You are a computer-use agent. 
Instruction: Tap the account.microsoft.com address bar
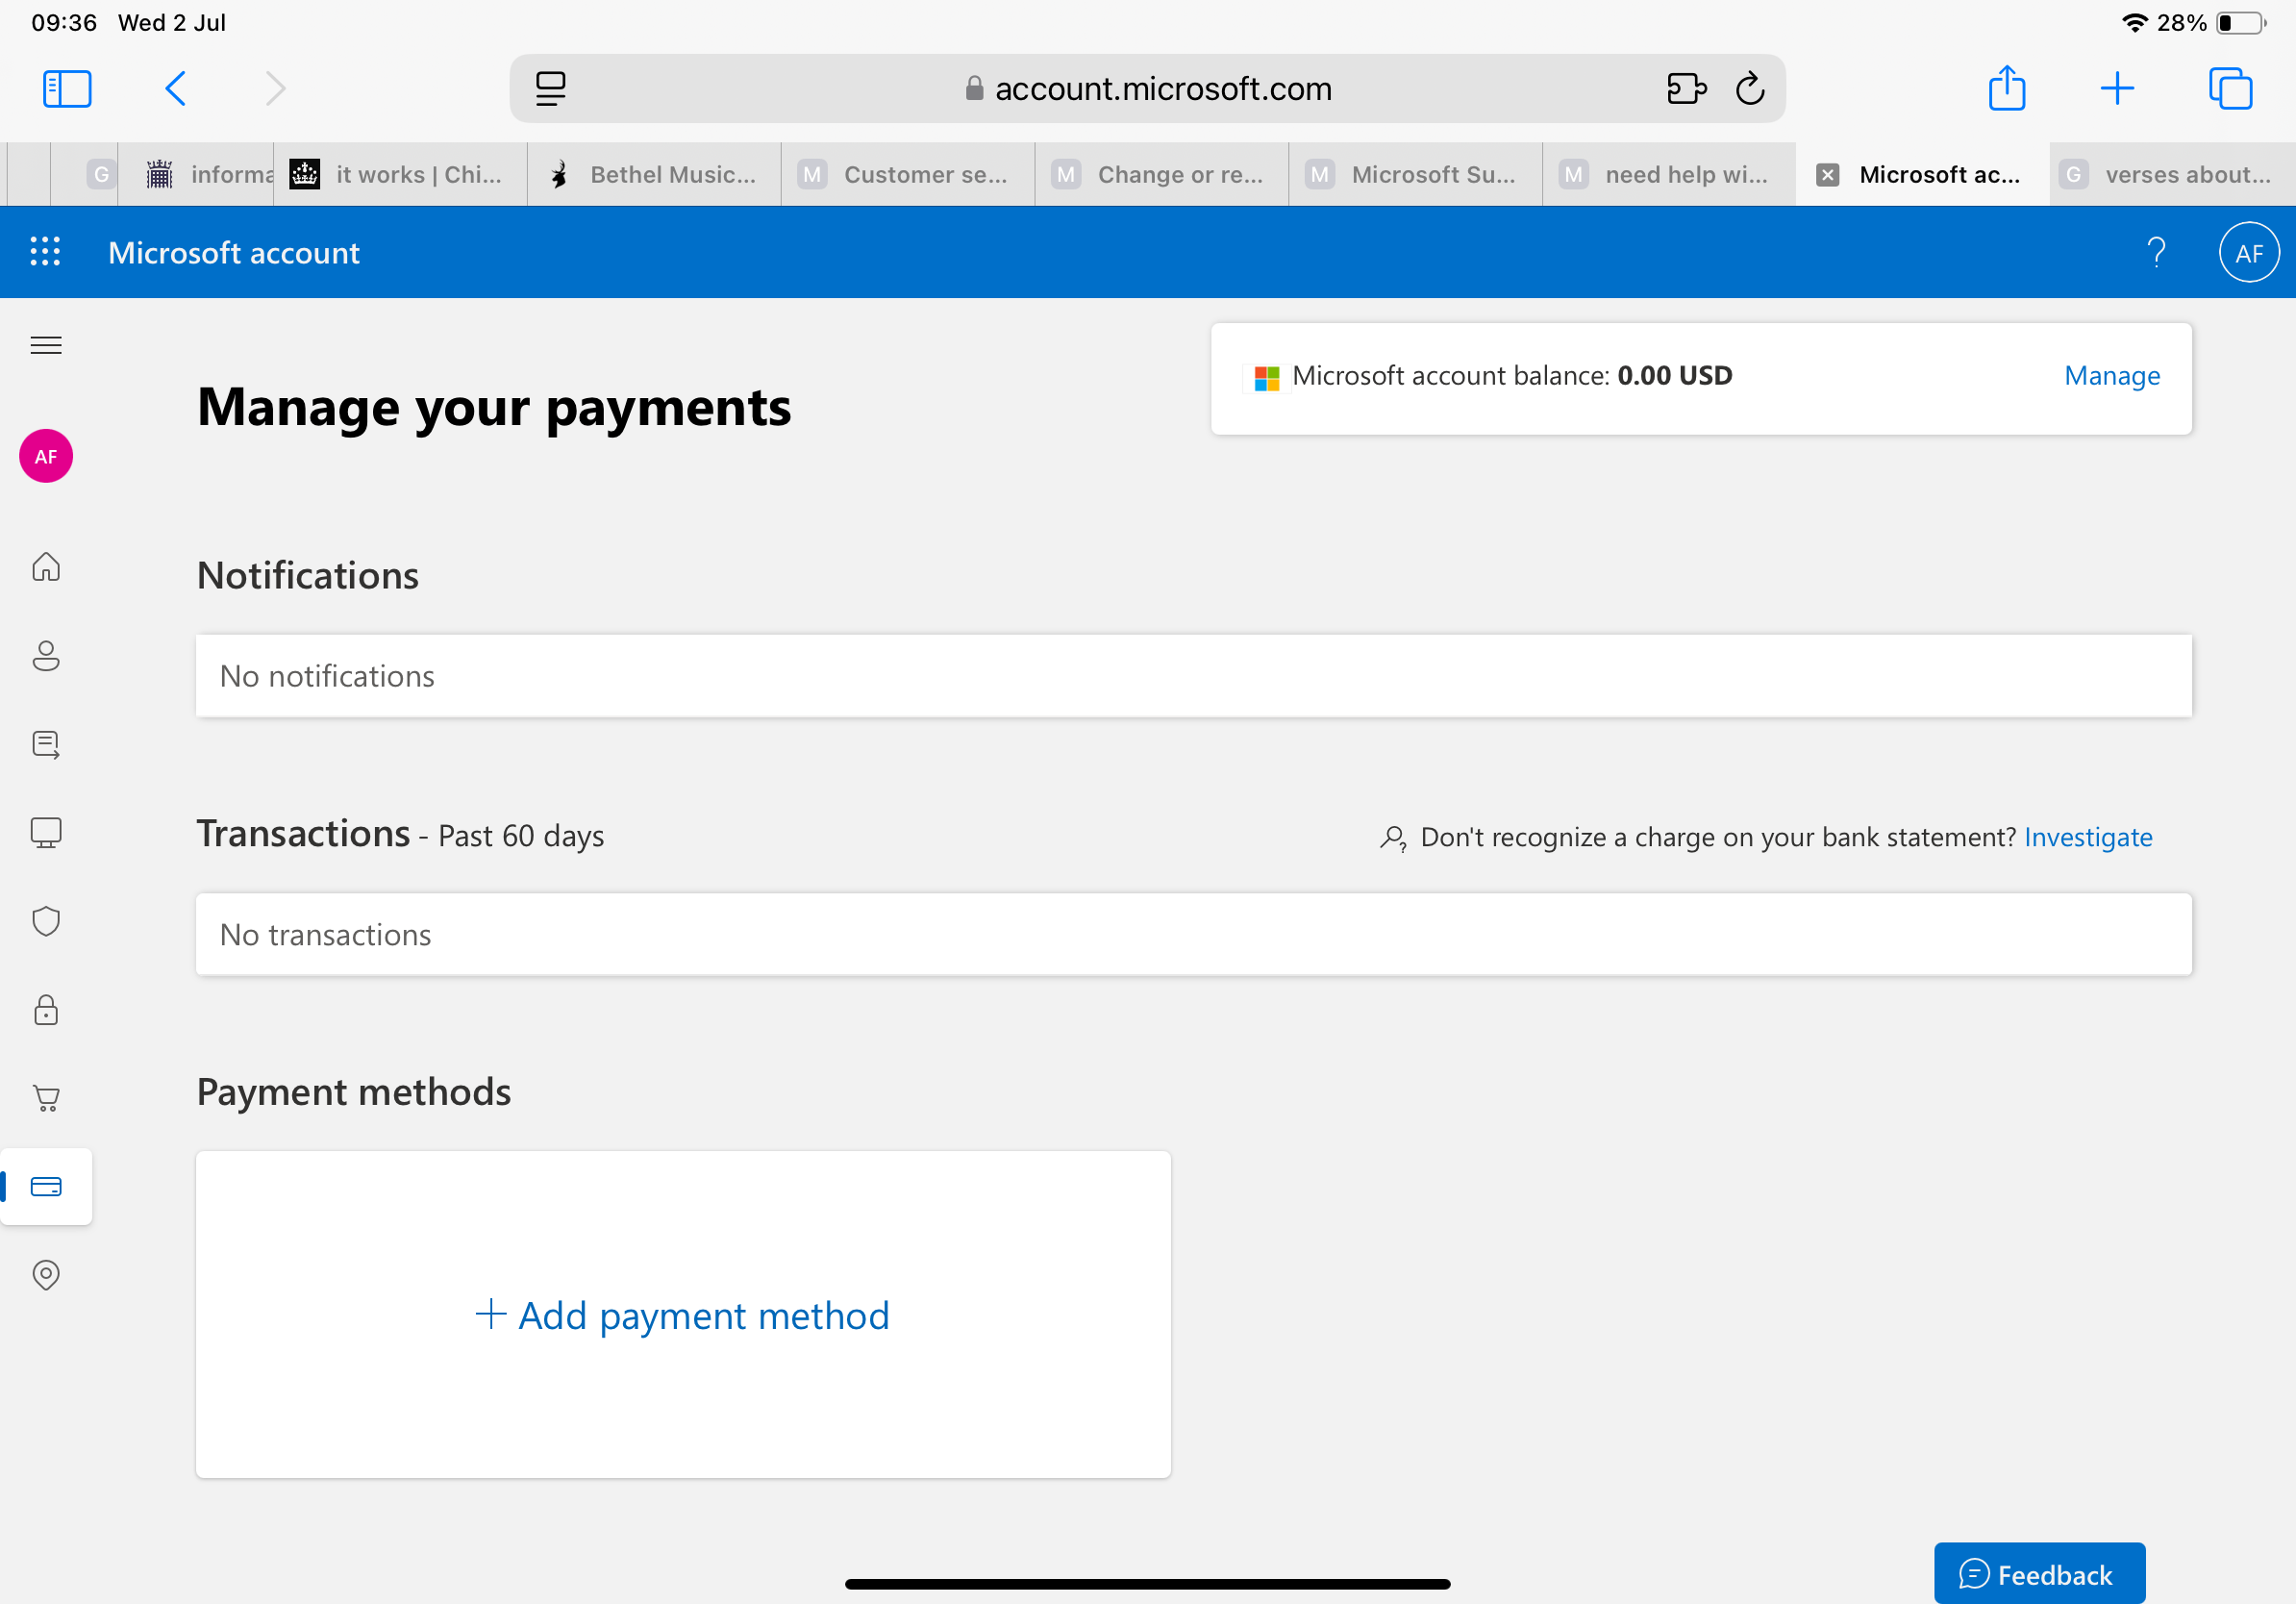coord(1147,89)
